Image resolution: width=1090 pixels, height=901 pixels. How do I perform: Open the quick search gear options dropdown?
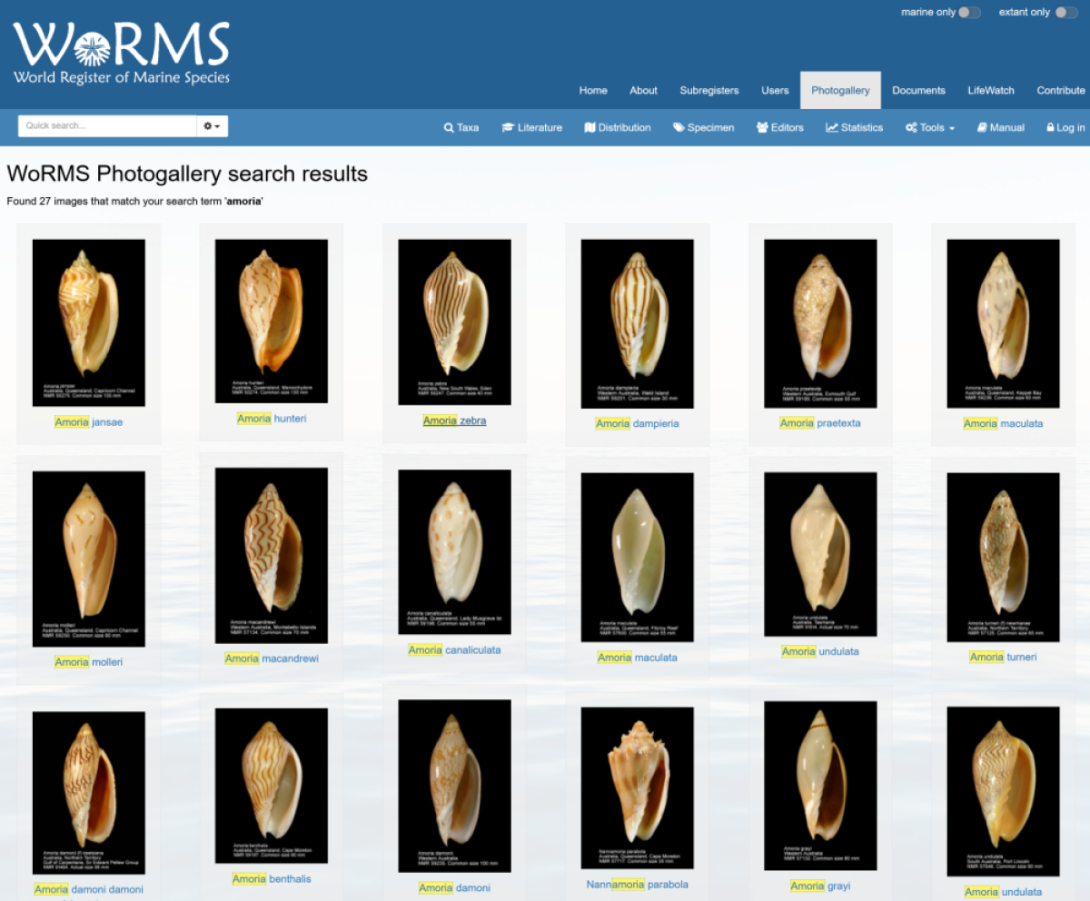click(x=212, y=126)
